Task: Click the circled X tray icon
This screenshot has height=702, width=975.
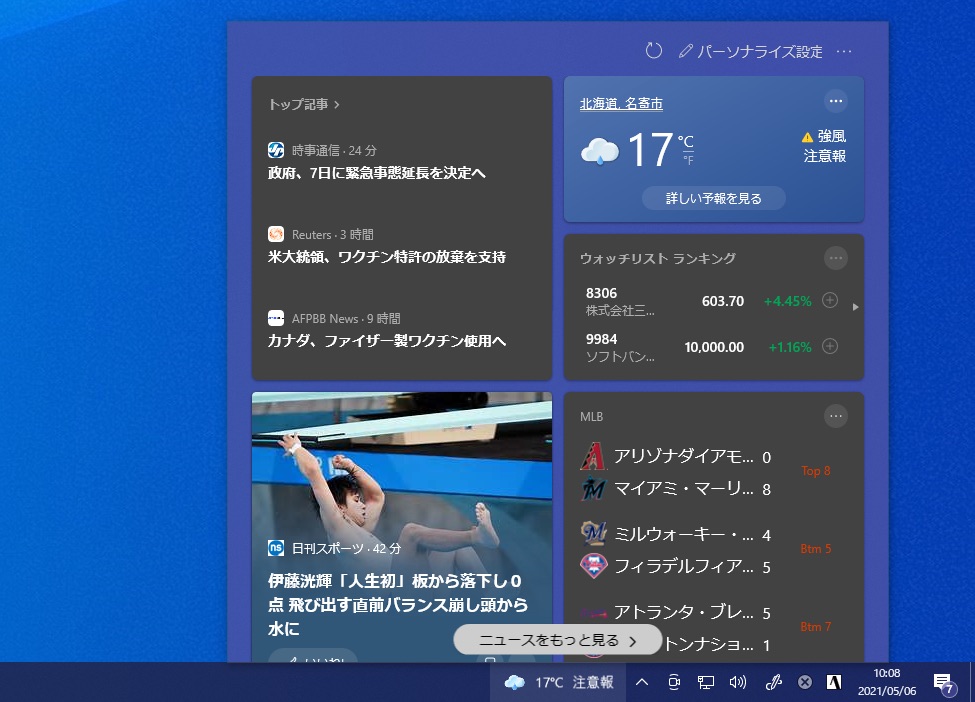Action: coord(805,682)
